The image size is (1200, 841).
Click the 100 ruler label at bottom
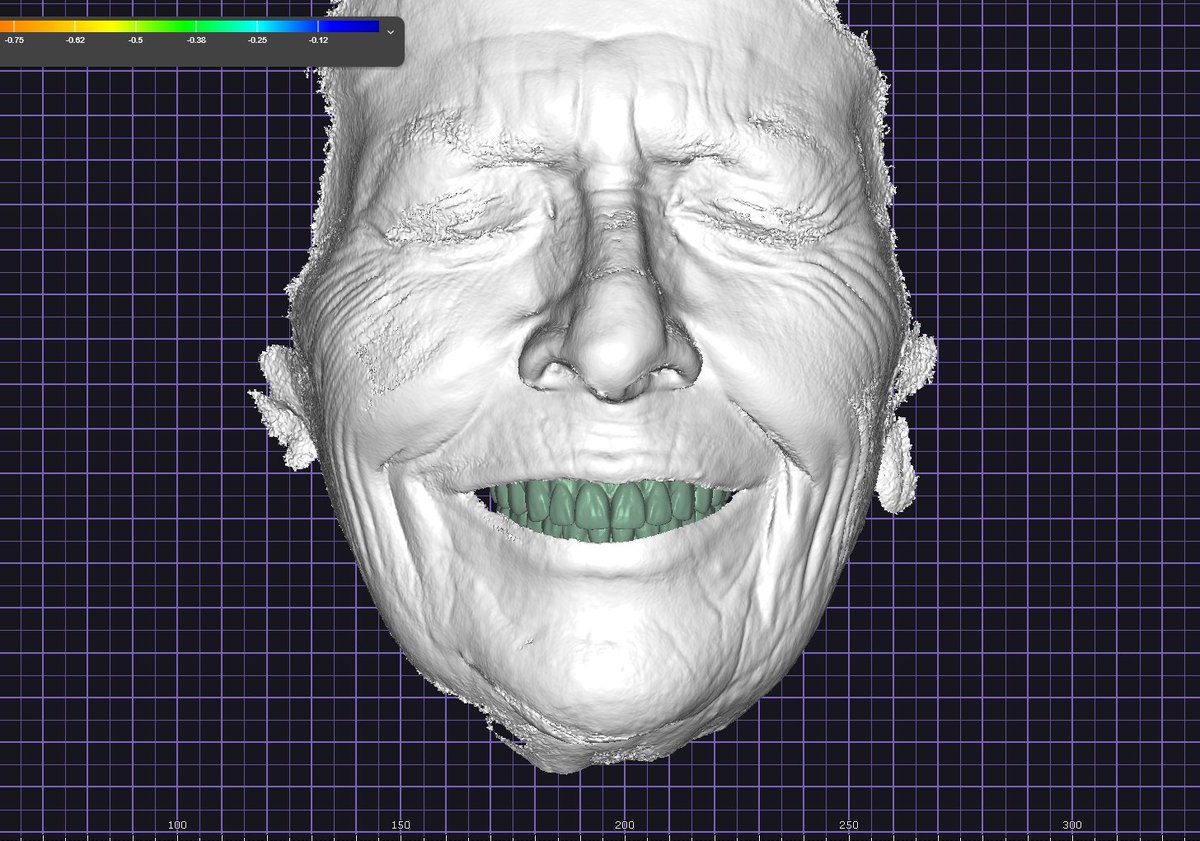(x=177, y=825)
